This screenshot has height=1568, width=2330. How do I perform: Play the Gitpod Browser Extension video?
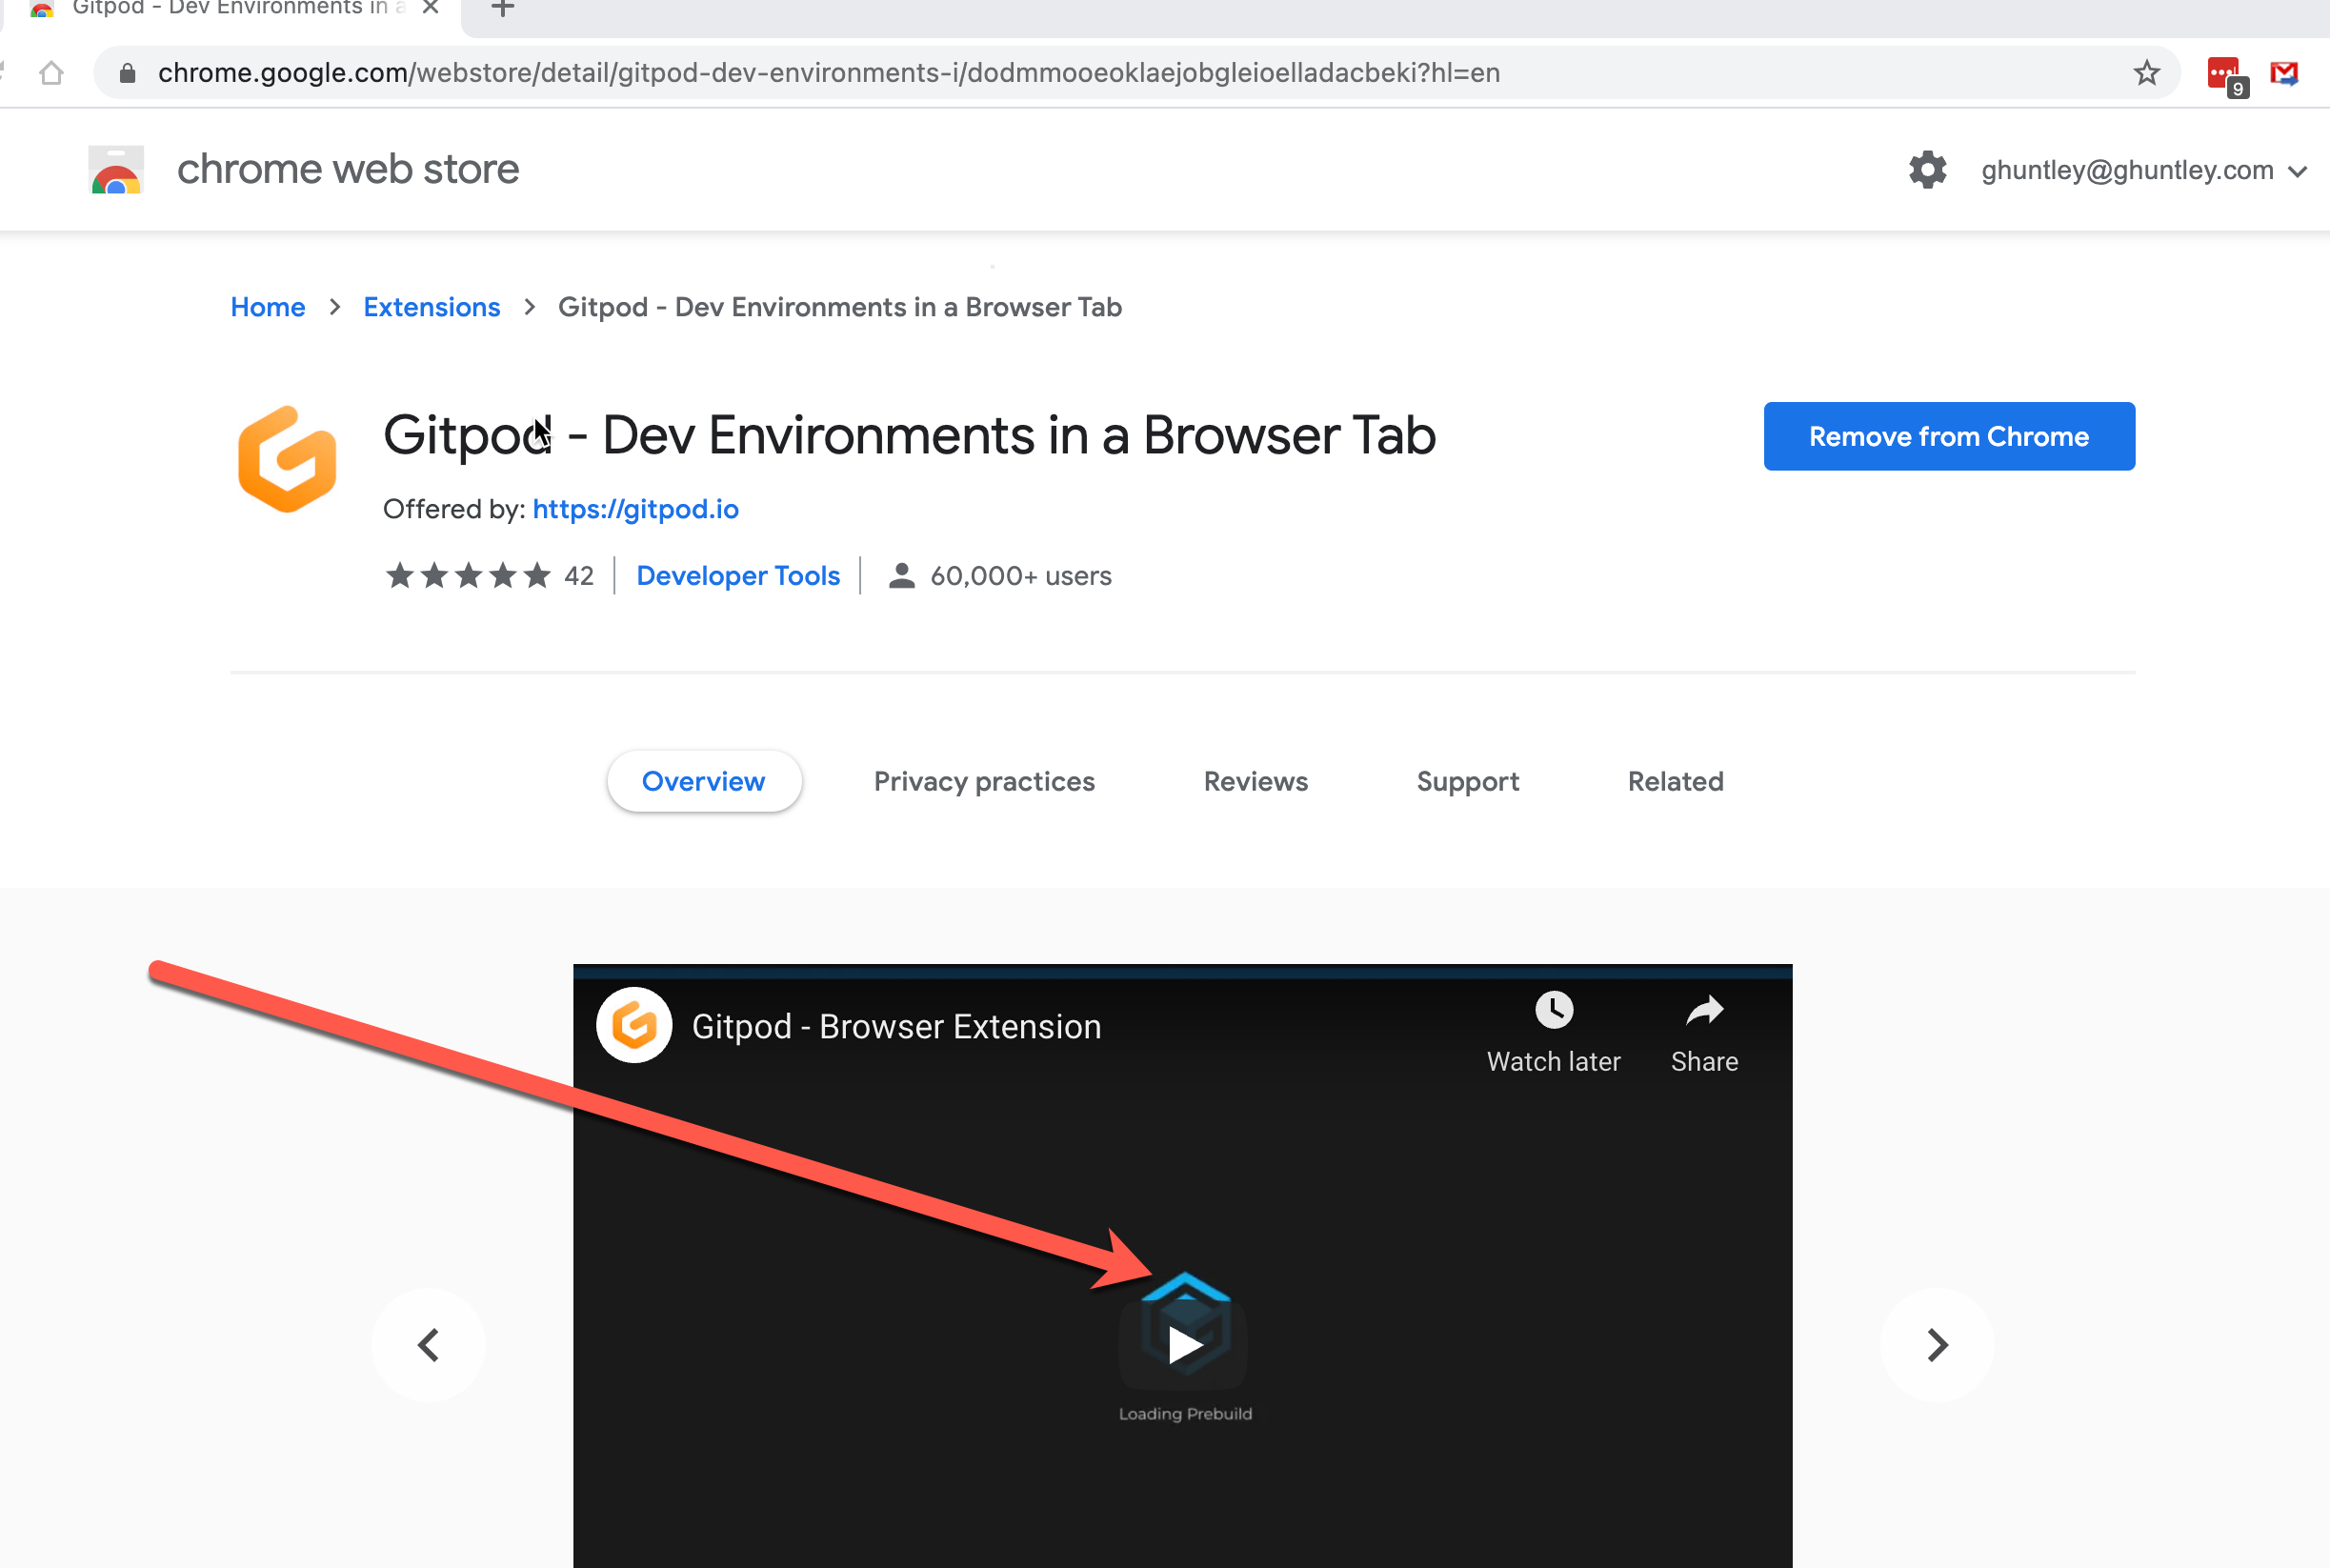pos(1183,1345)
